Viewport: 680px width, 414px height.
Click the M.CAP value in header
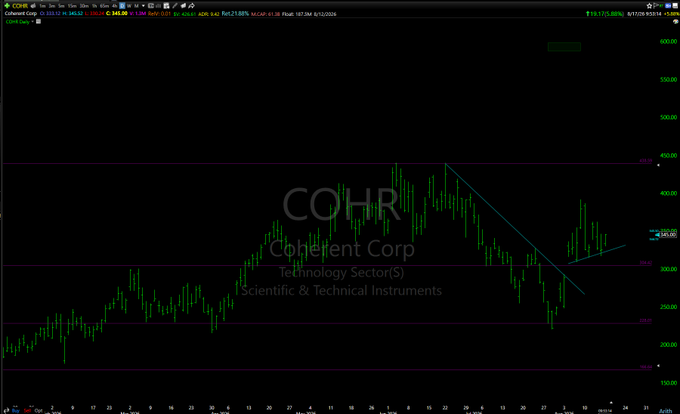tap(265, 14)
